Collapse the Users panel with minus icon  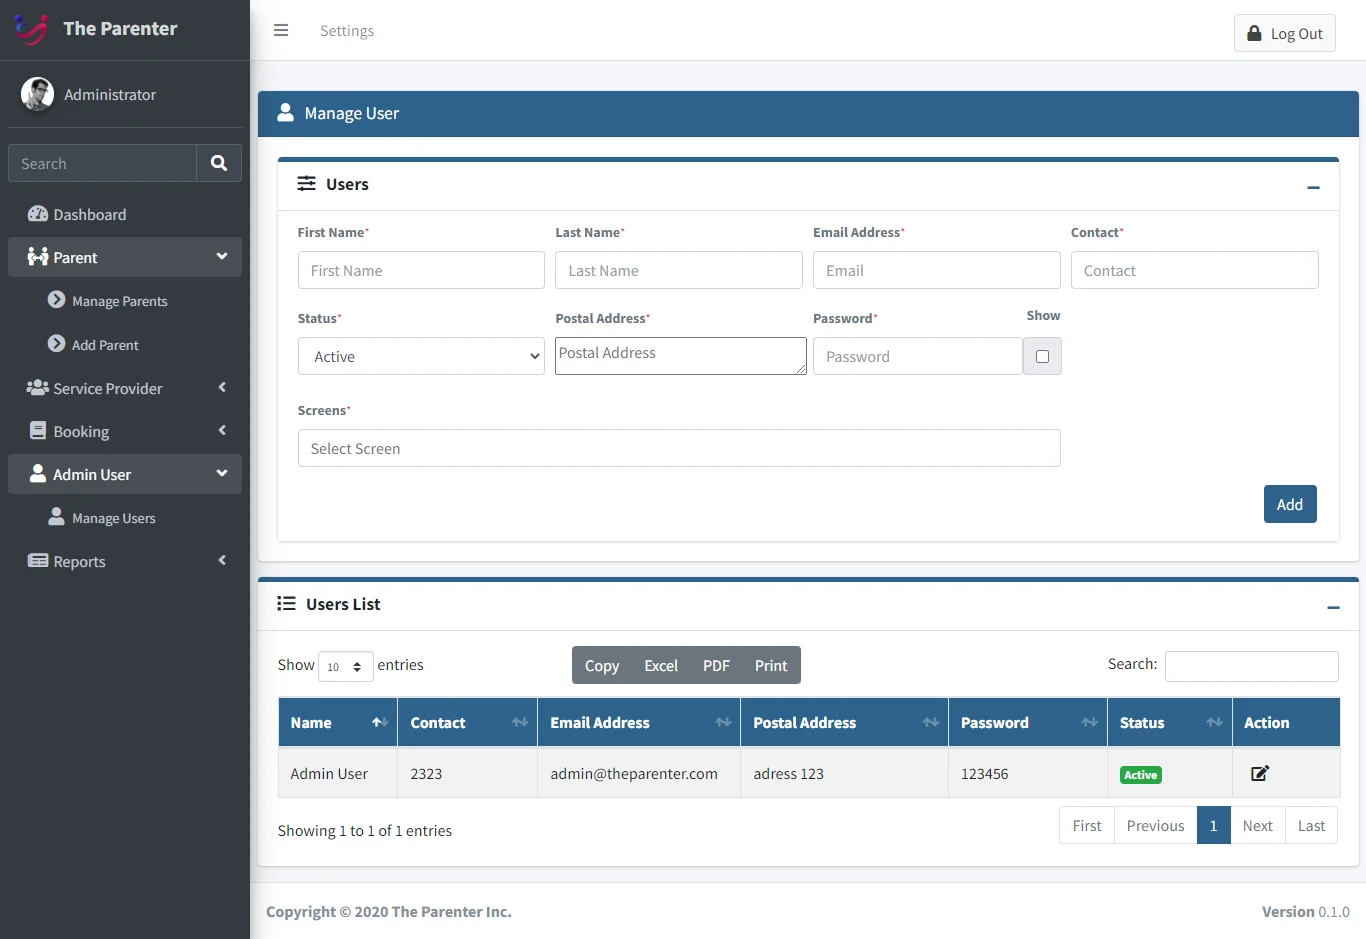point(1313,187)
